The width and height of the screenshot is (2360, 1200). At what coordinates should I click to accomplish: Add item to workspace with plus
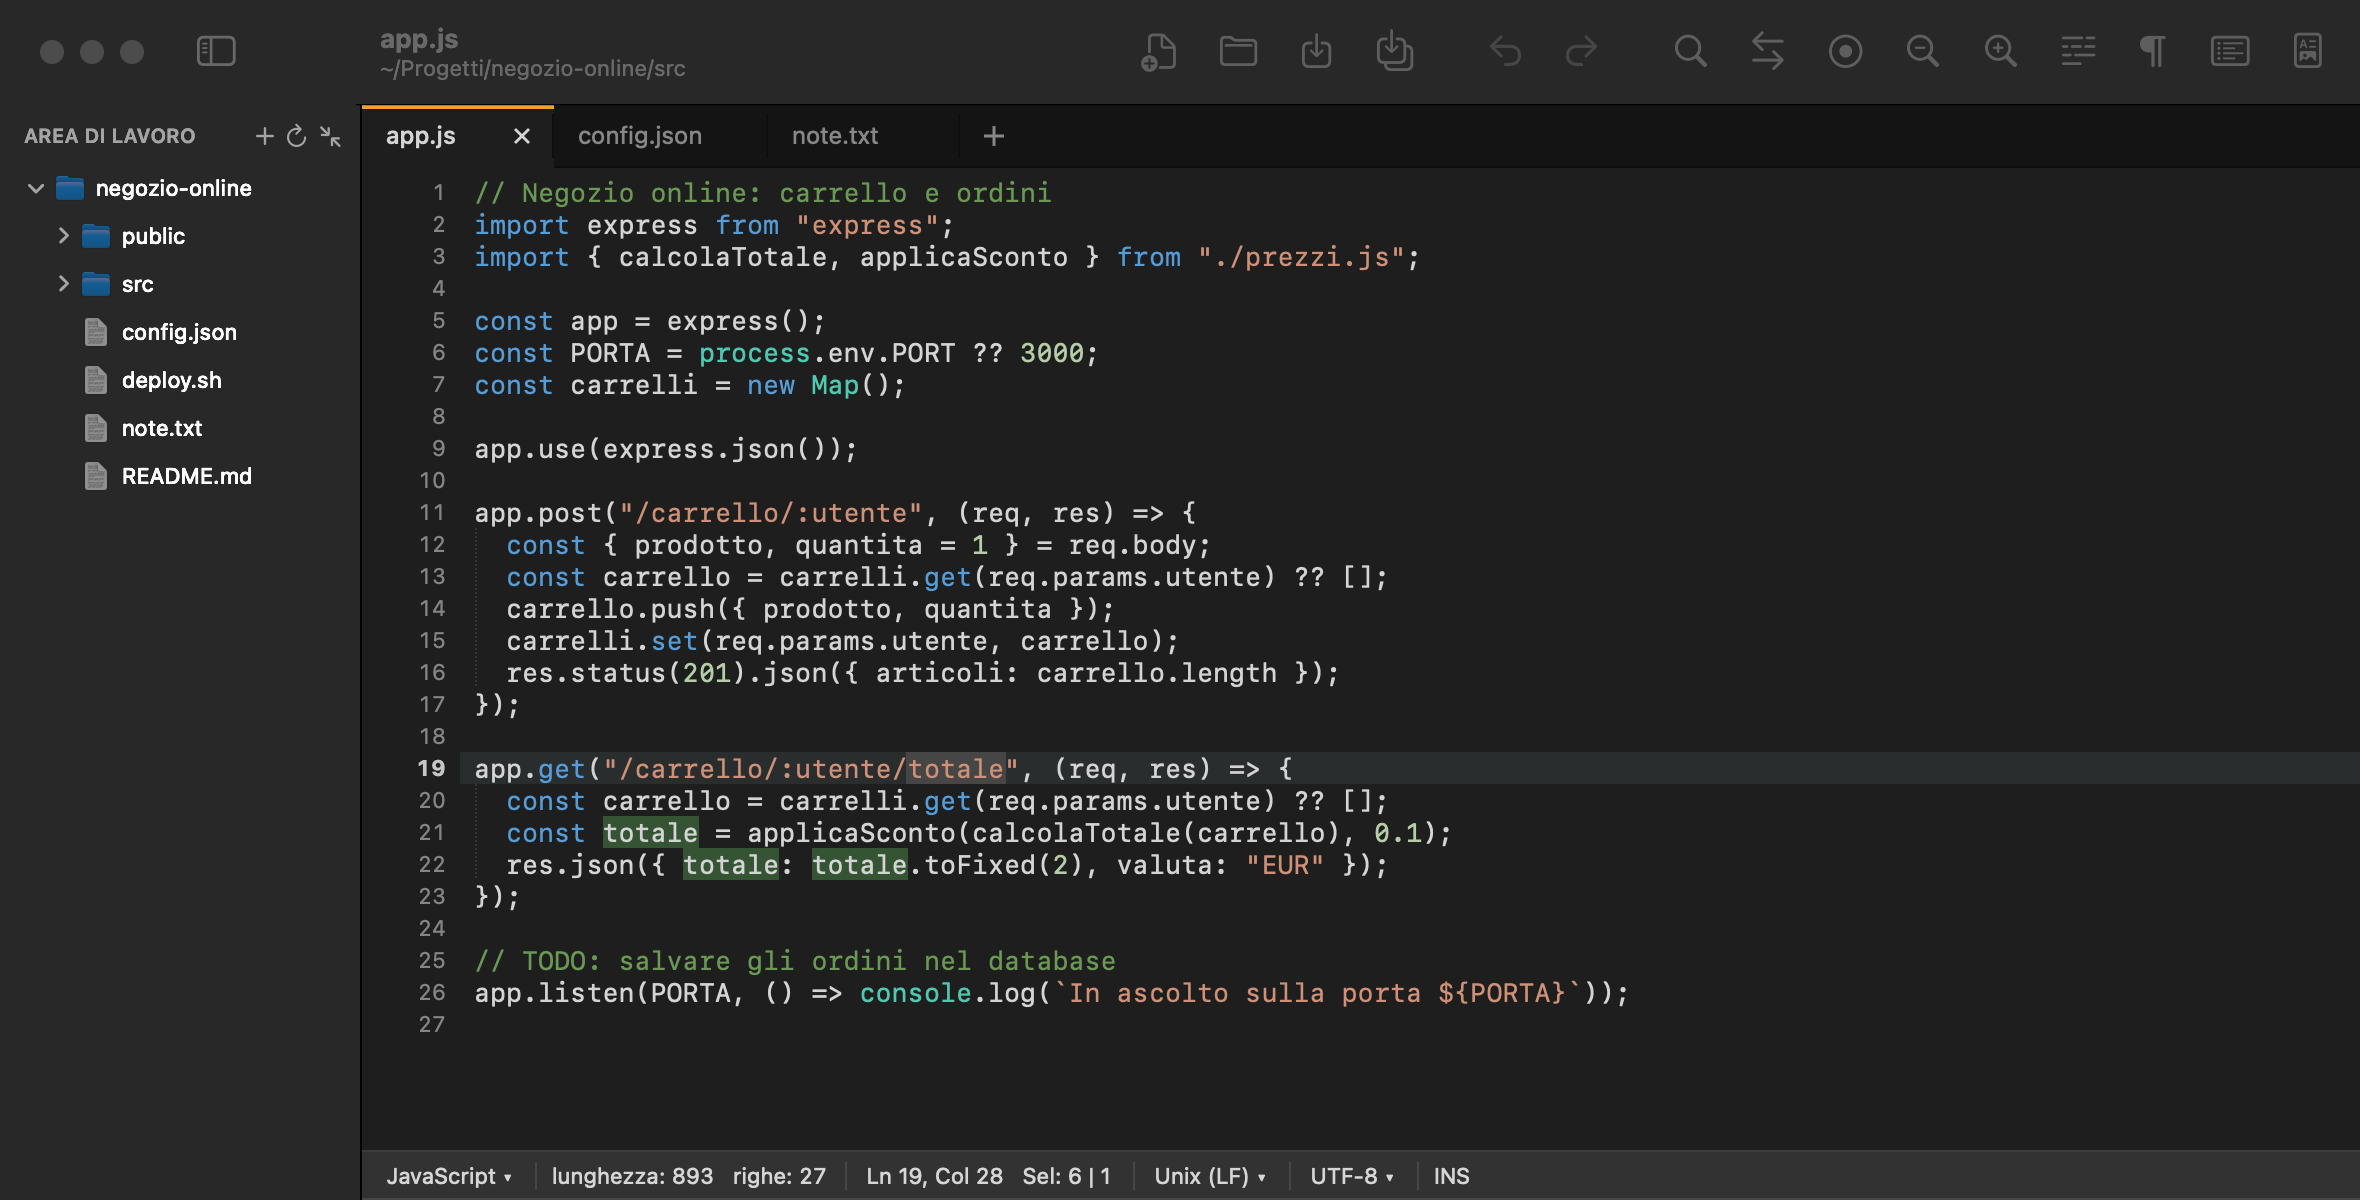(x=264, y=136)
